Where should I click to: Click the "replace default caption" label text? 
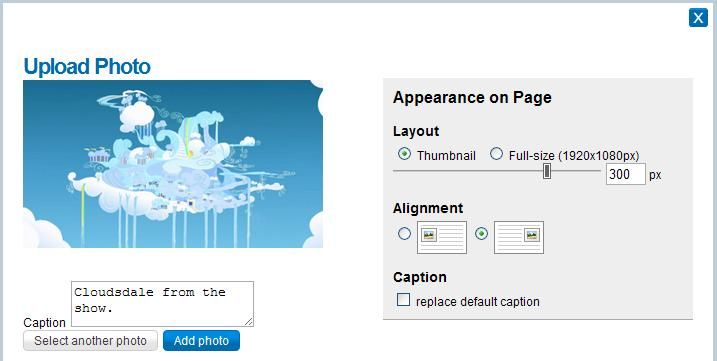[478, 302]
